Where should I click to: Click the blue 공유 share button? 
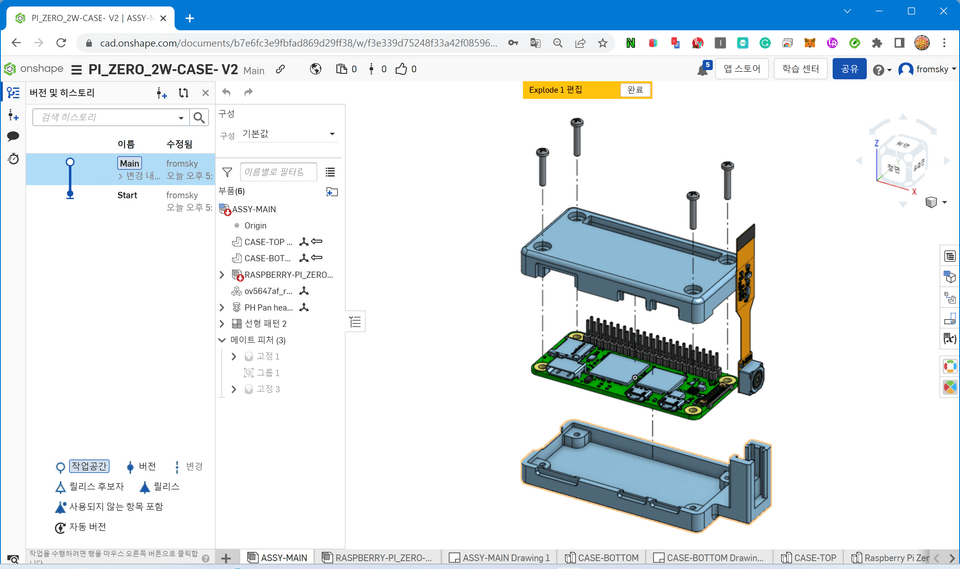849,69
